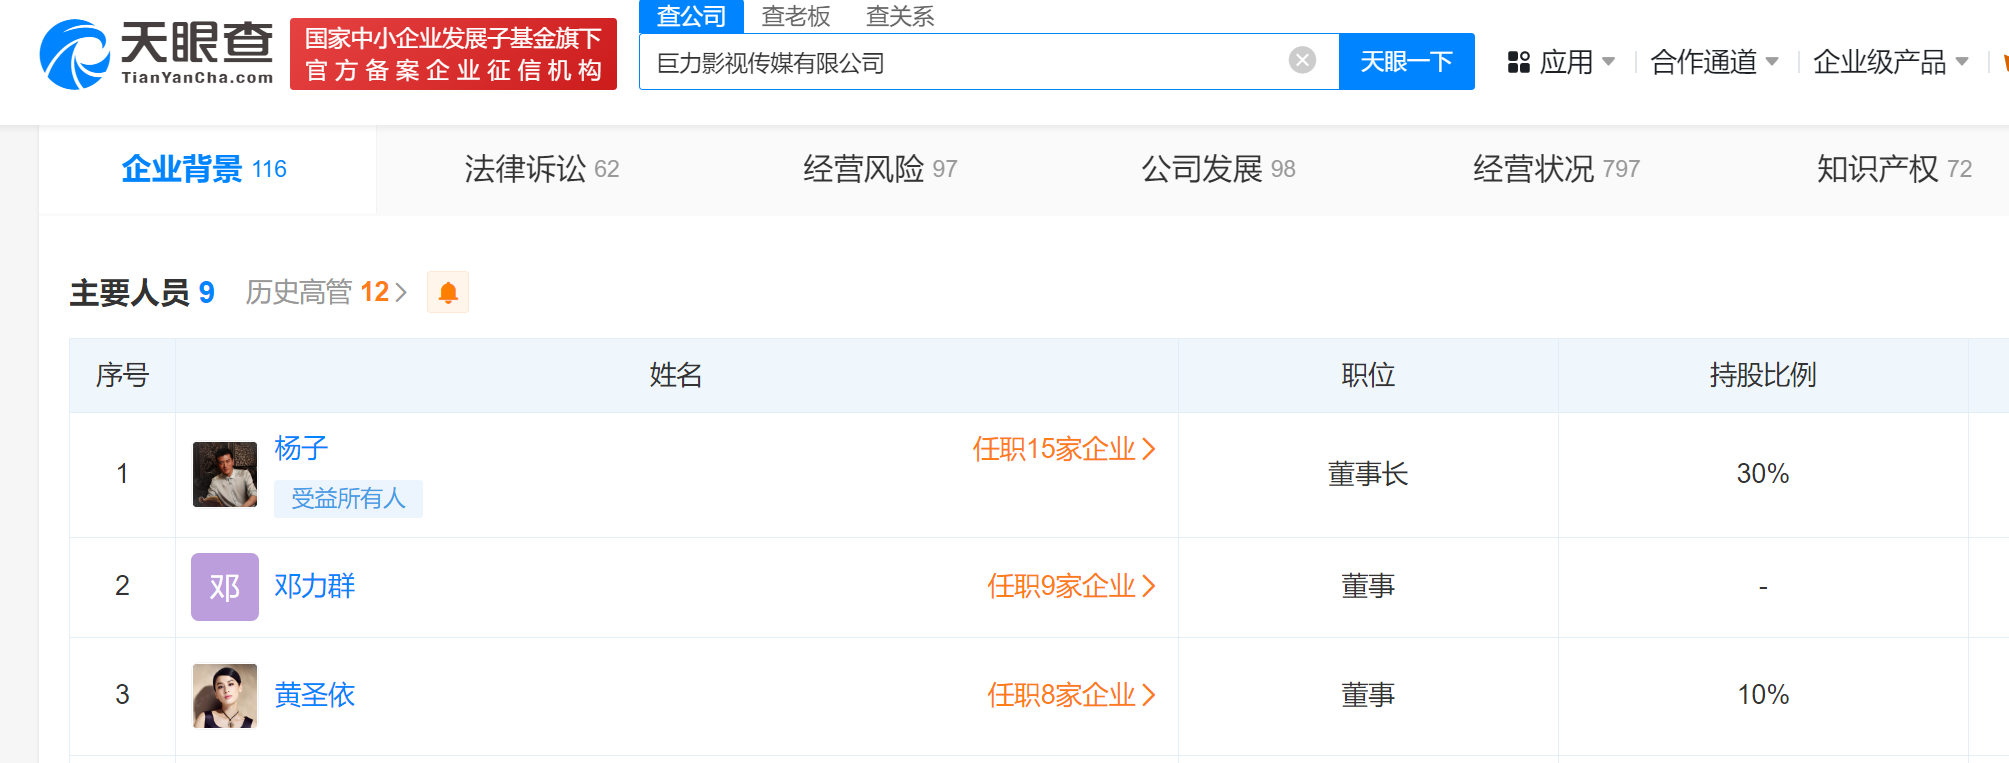Open 杨子's profile photo
Viewport: 2009px width, 763px height.
[x=225, y=474]
